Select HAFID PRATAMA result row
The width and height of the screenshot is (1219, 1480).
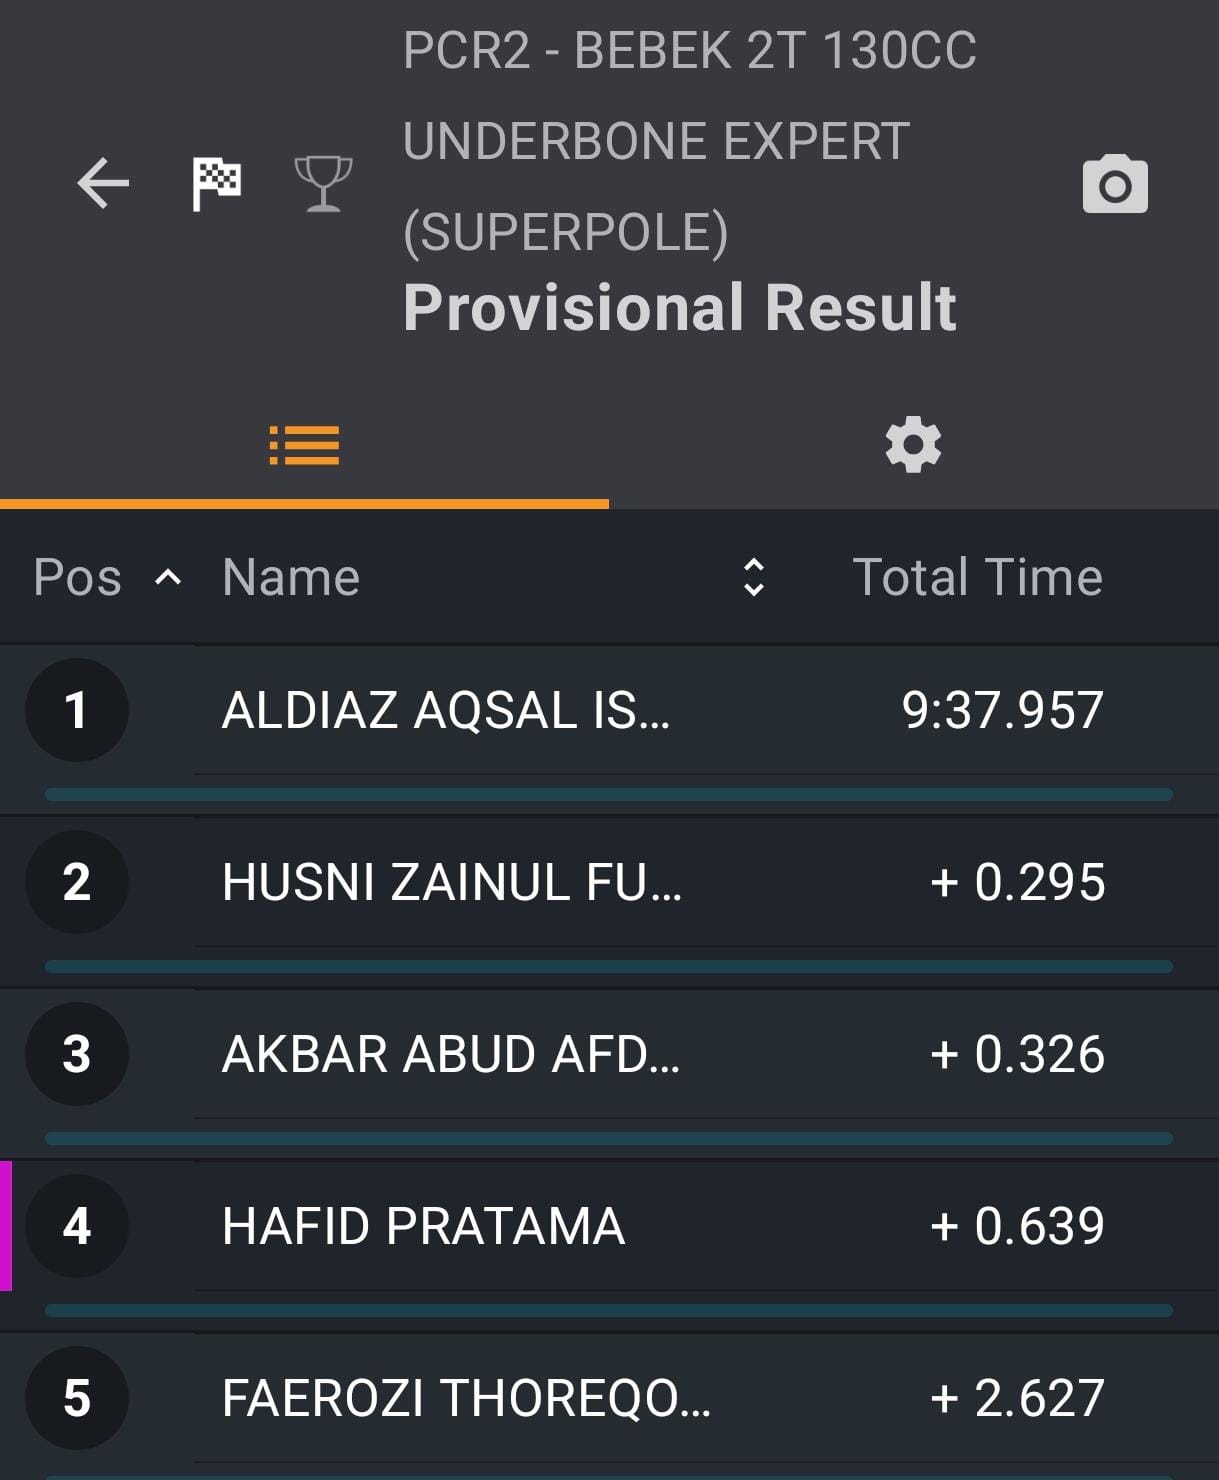coord(609,1226)
